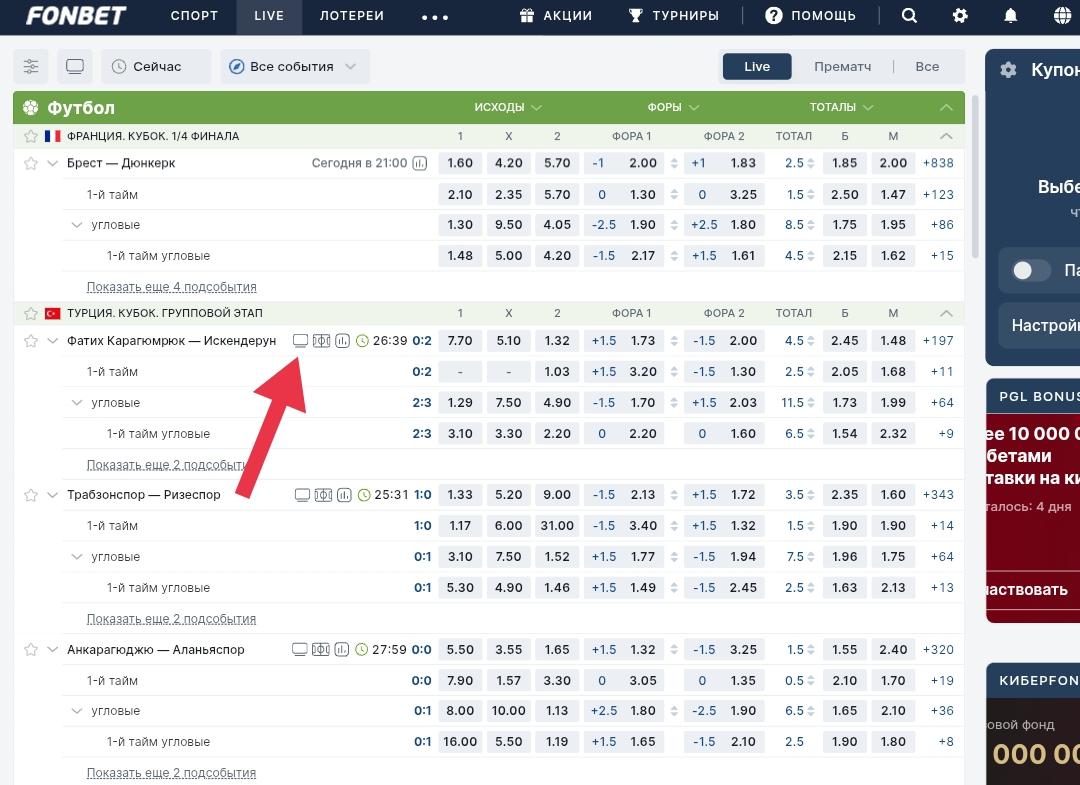Click the monitor broadcast filter icon in toolbar

[x=75, y=67]
